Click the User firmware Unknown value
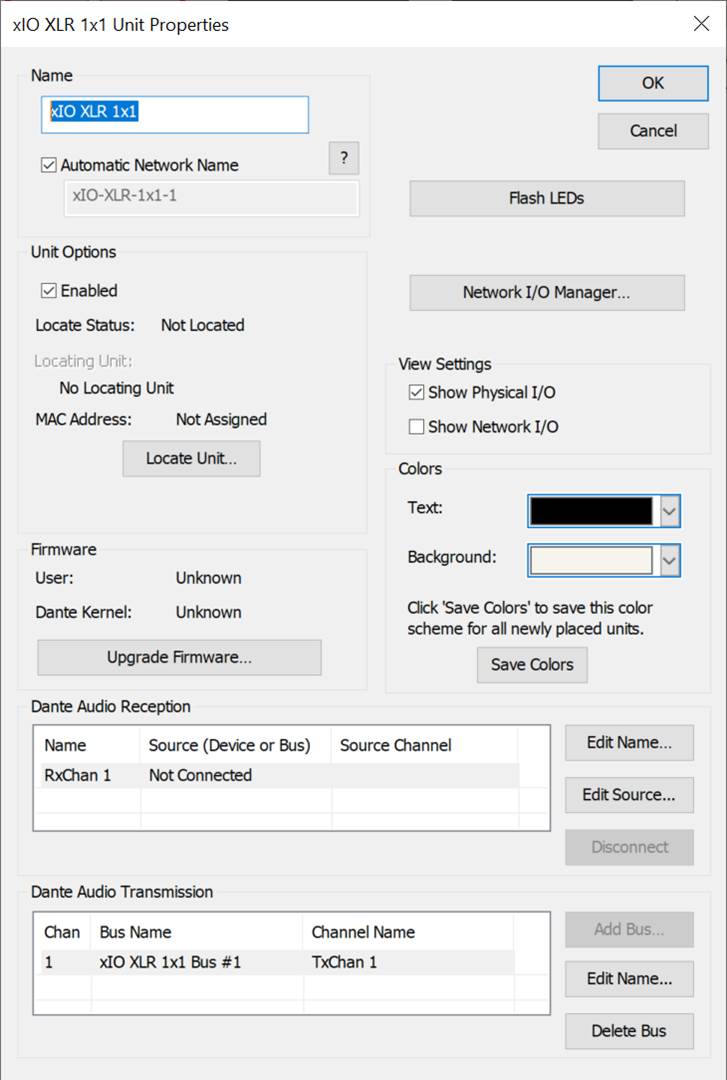Viewport: 727px width, 1080px height. coord(209,578)
